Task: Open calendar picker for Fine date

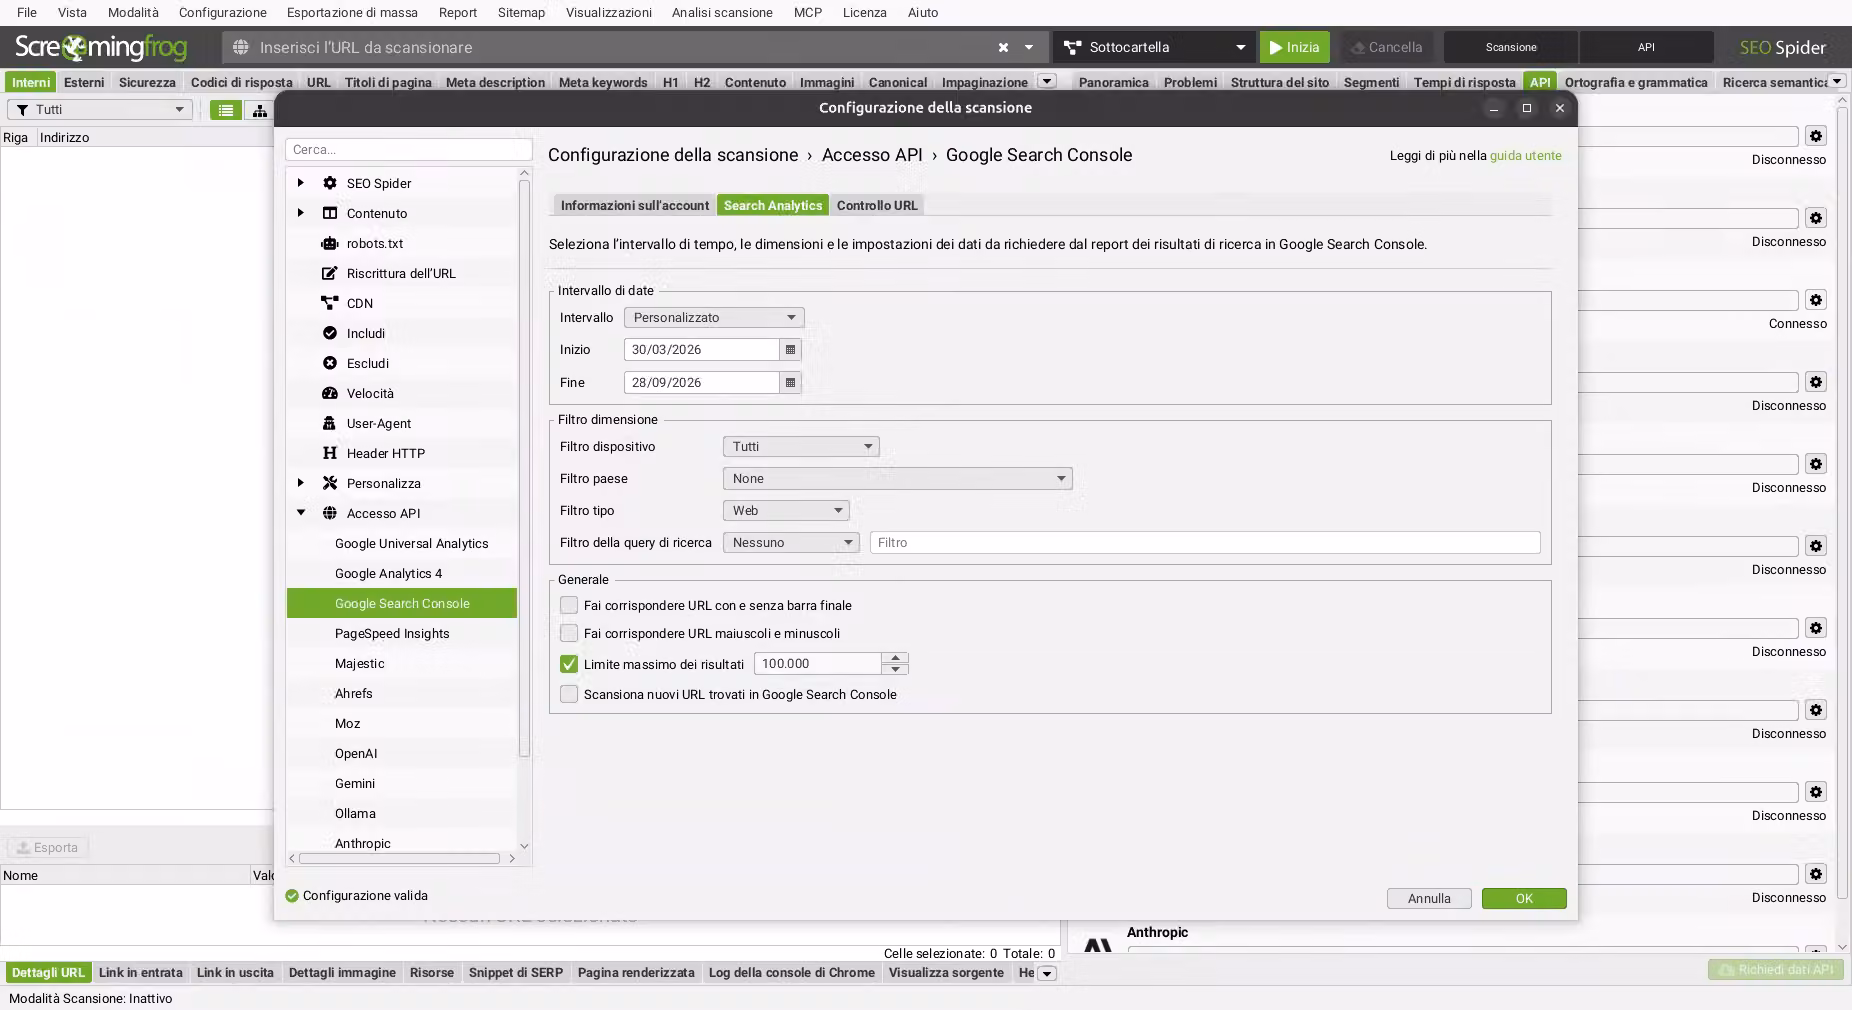Action: tap(790, 383)
